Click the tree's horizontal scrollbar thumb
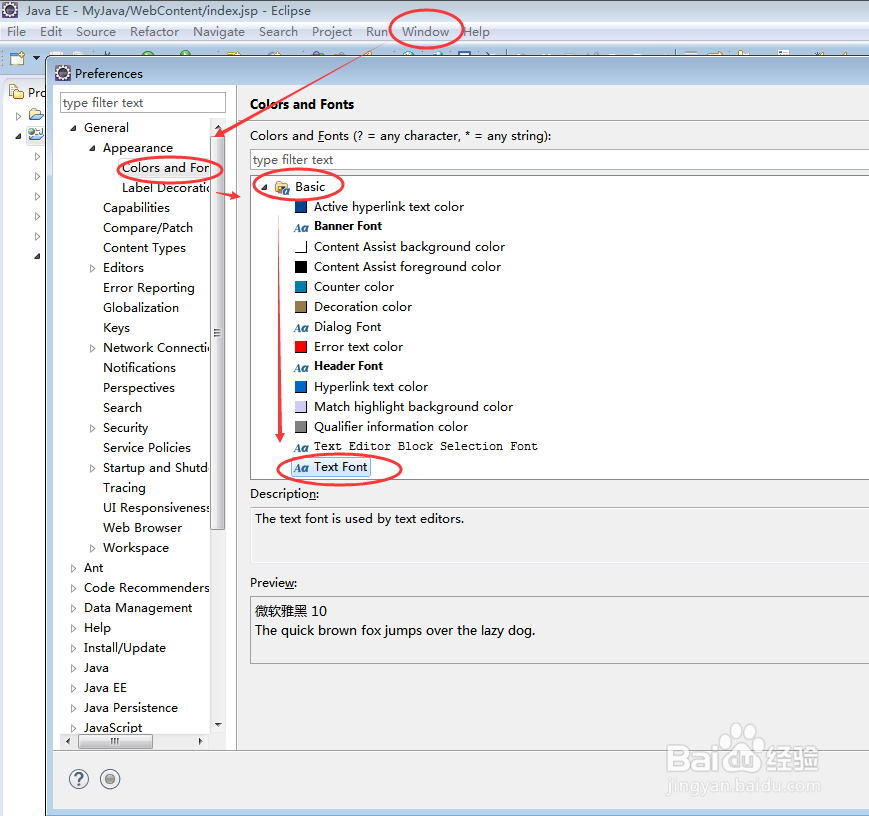This screenshot has height=816, width=869. point(115,741)
